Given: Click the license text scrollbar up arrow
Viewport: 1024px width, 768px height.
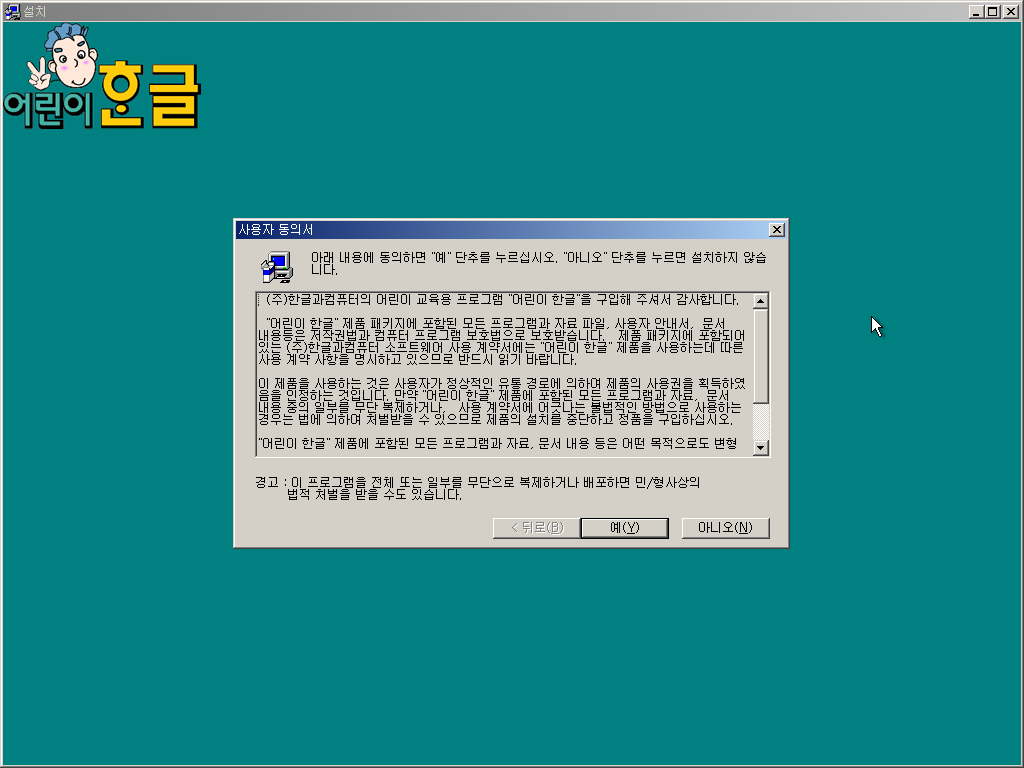Looking at the screenshot, I should [760, 301].
